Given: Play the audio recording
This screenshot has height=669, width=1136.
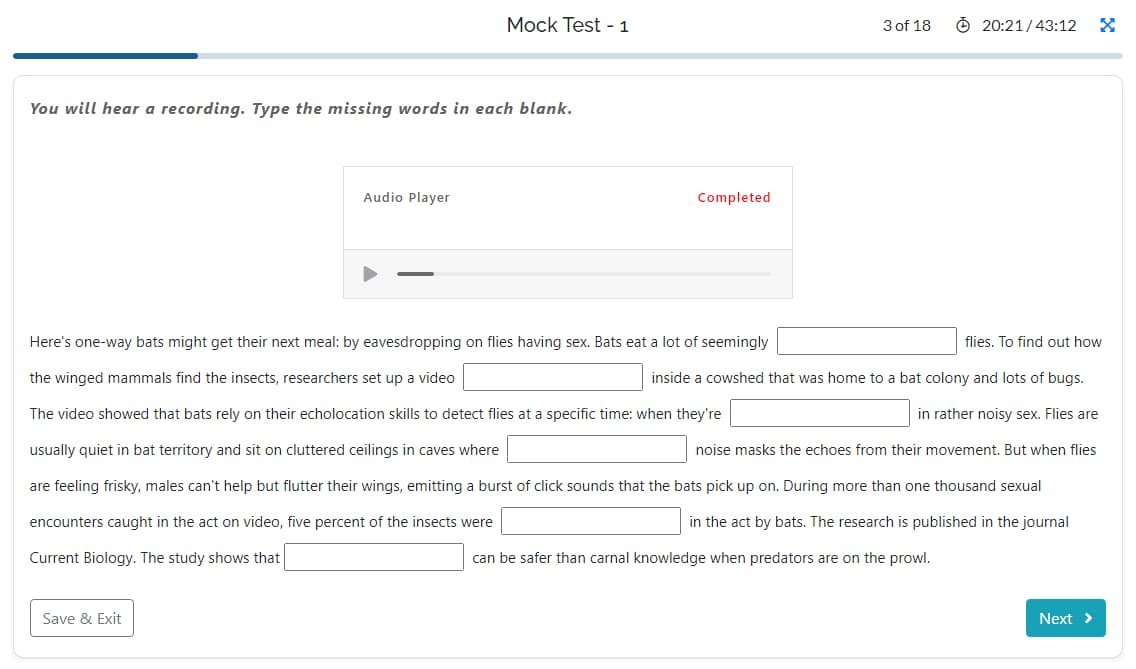Looking at the screenshot, I should coord(370,273).
